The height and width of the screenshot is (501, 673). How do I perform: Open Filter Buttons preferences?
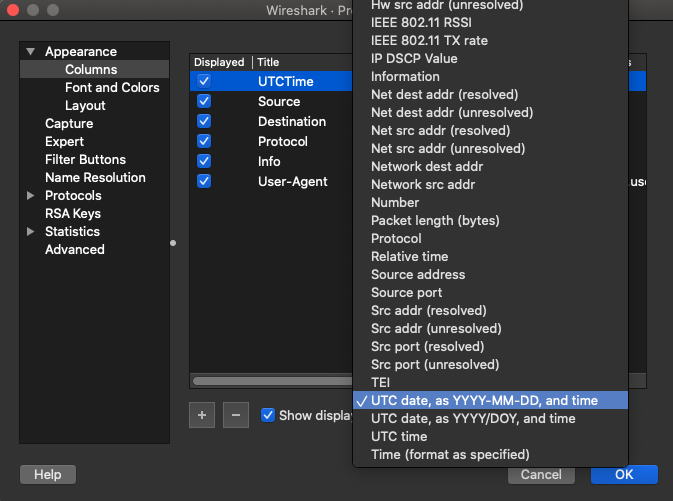pyautogui.click(x=85, y=159)
